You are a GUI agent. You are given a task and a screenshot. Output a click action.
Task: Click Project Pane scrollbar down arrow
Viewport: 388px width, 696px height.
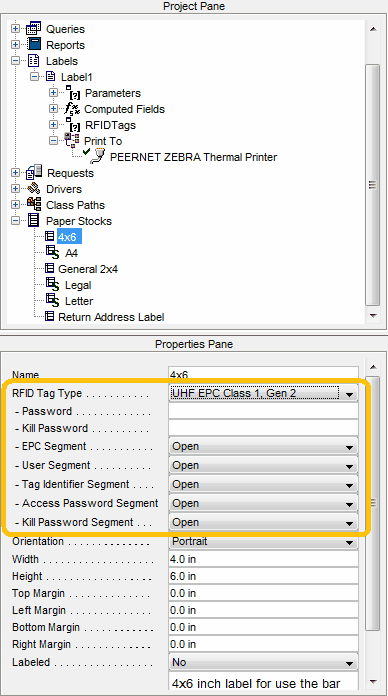tap(373, 316)
